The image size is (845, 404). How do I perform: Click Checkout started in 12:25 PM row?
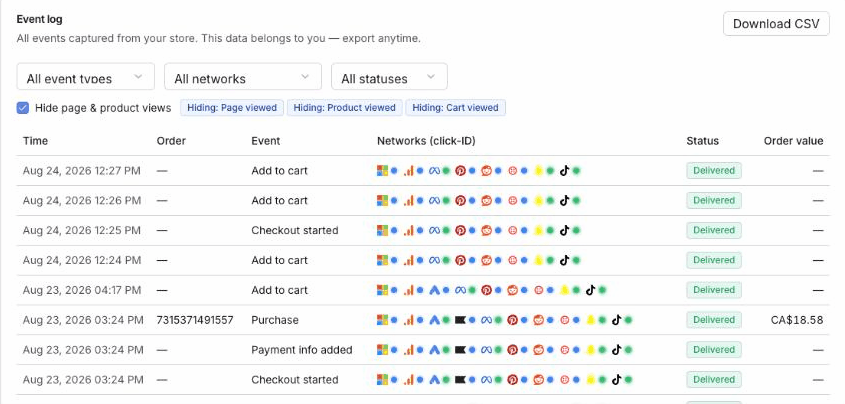pyautogui.click(x=295, y=231)
